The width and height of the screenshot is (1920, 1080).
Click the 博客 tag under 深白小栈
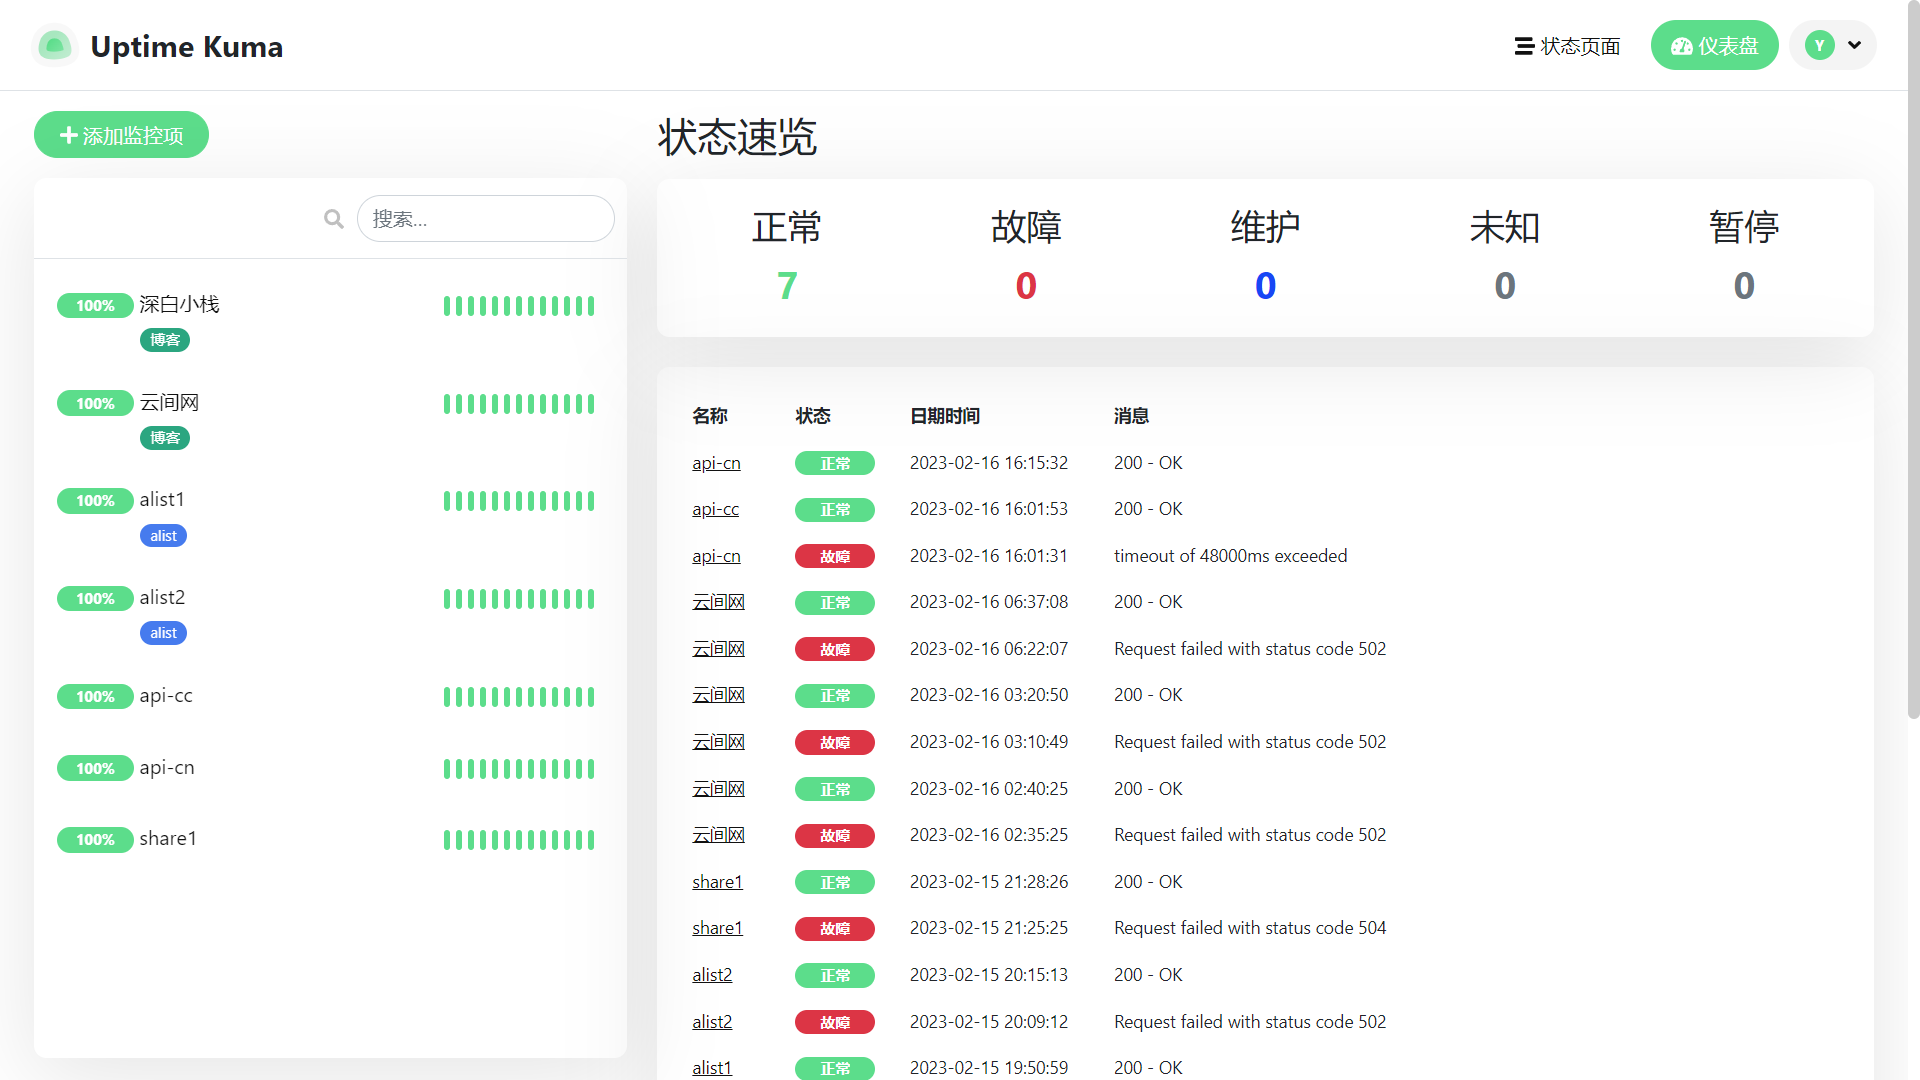pos(165,340)
